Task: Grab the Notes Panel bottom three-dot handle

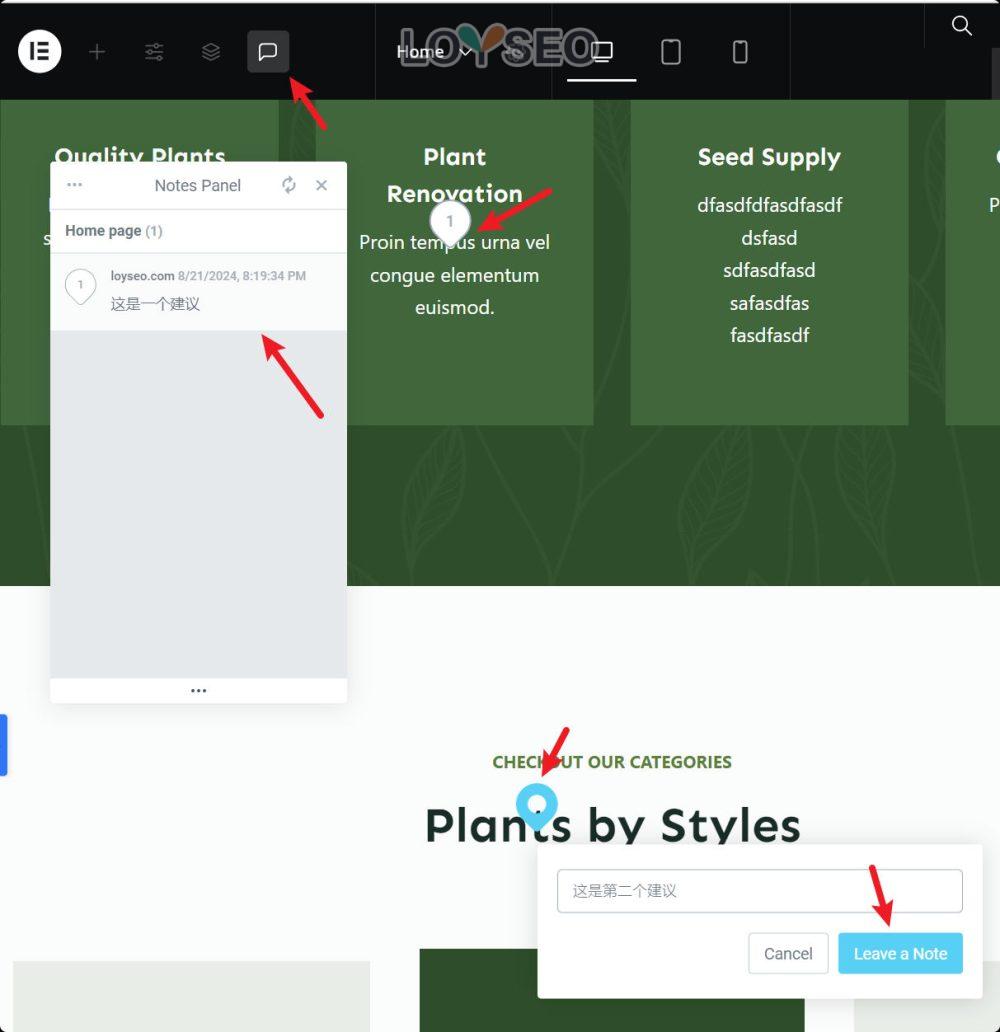Action: (x=198, y=690)
